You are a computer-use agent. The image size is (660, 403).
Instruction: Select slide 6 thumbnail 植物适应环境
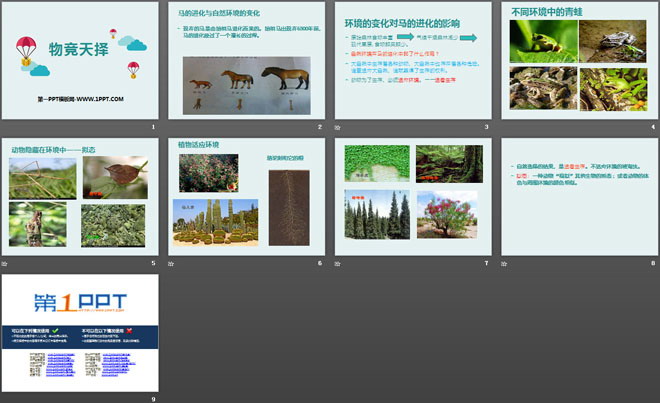click(x=246, y=197)
